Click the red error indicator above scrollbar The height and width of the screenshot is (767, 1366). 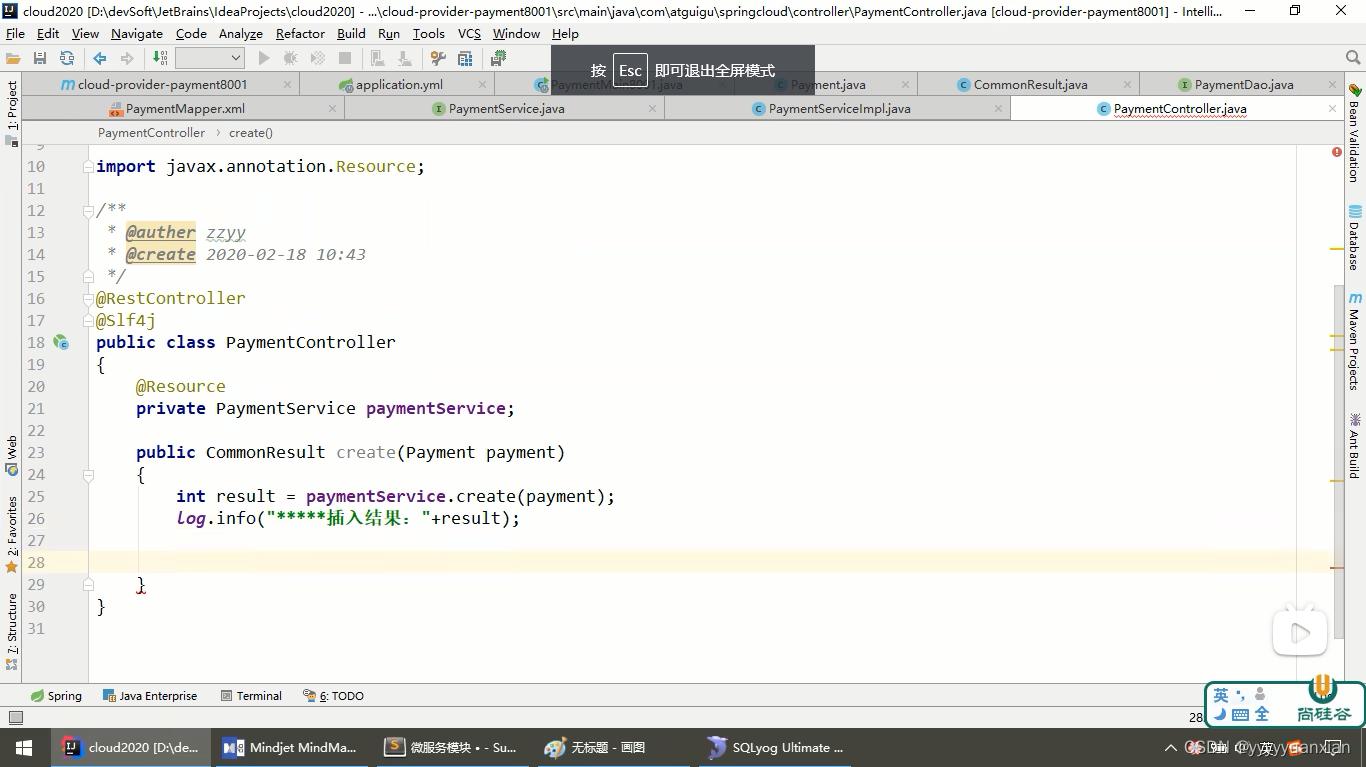pyautogui.click(x=1337, y=152)
